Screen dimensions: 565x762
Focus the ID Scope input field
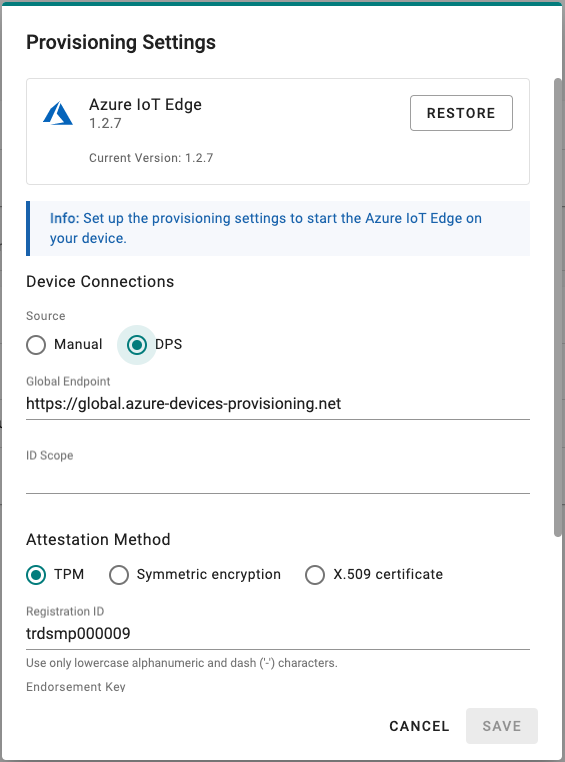tap(278, 478)
